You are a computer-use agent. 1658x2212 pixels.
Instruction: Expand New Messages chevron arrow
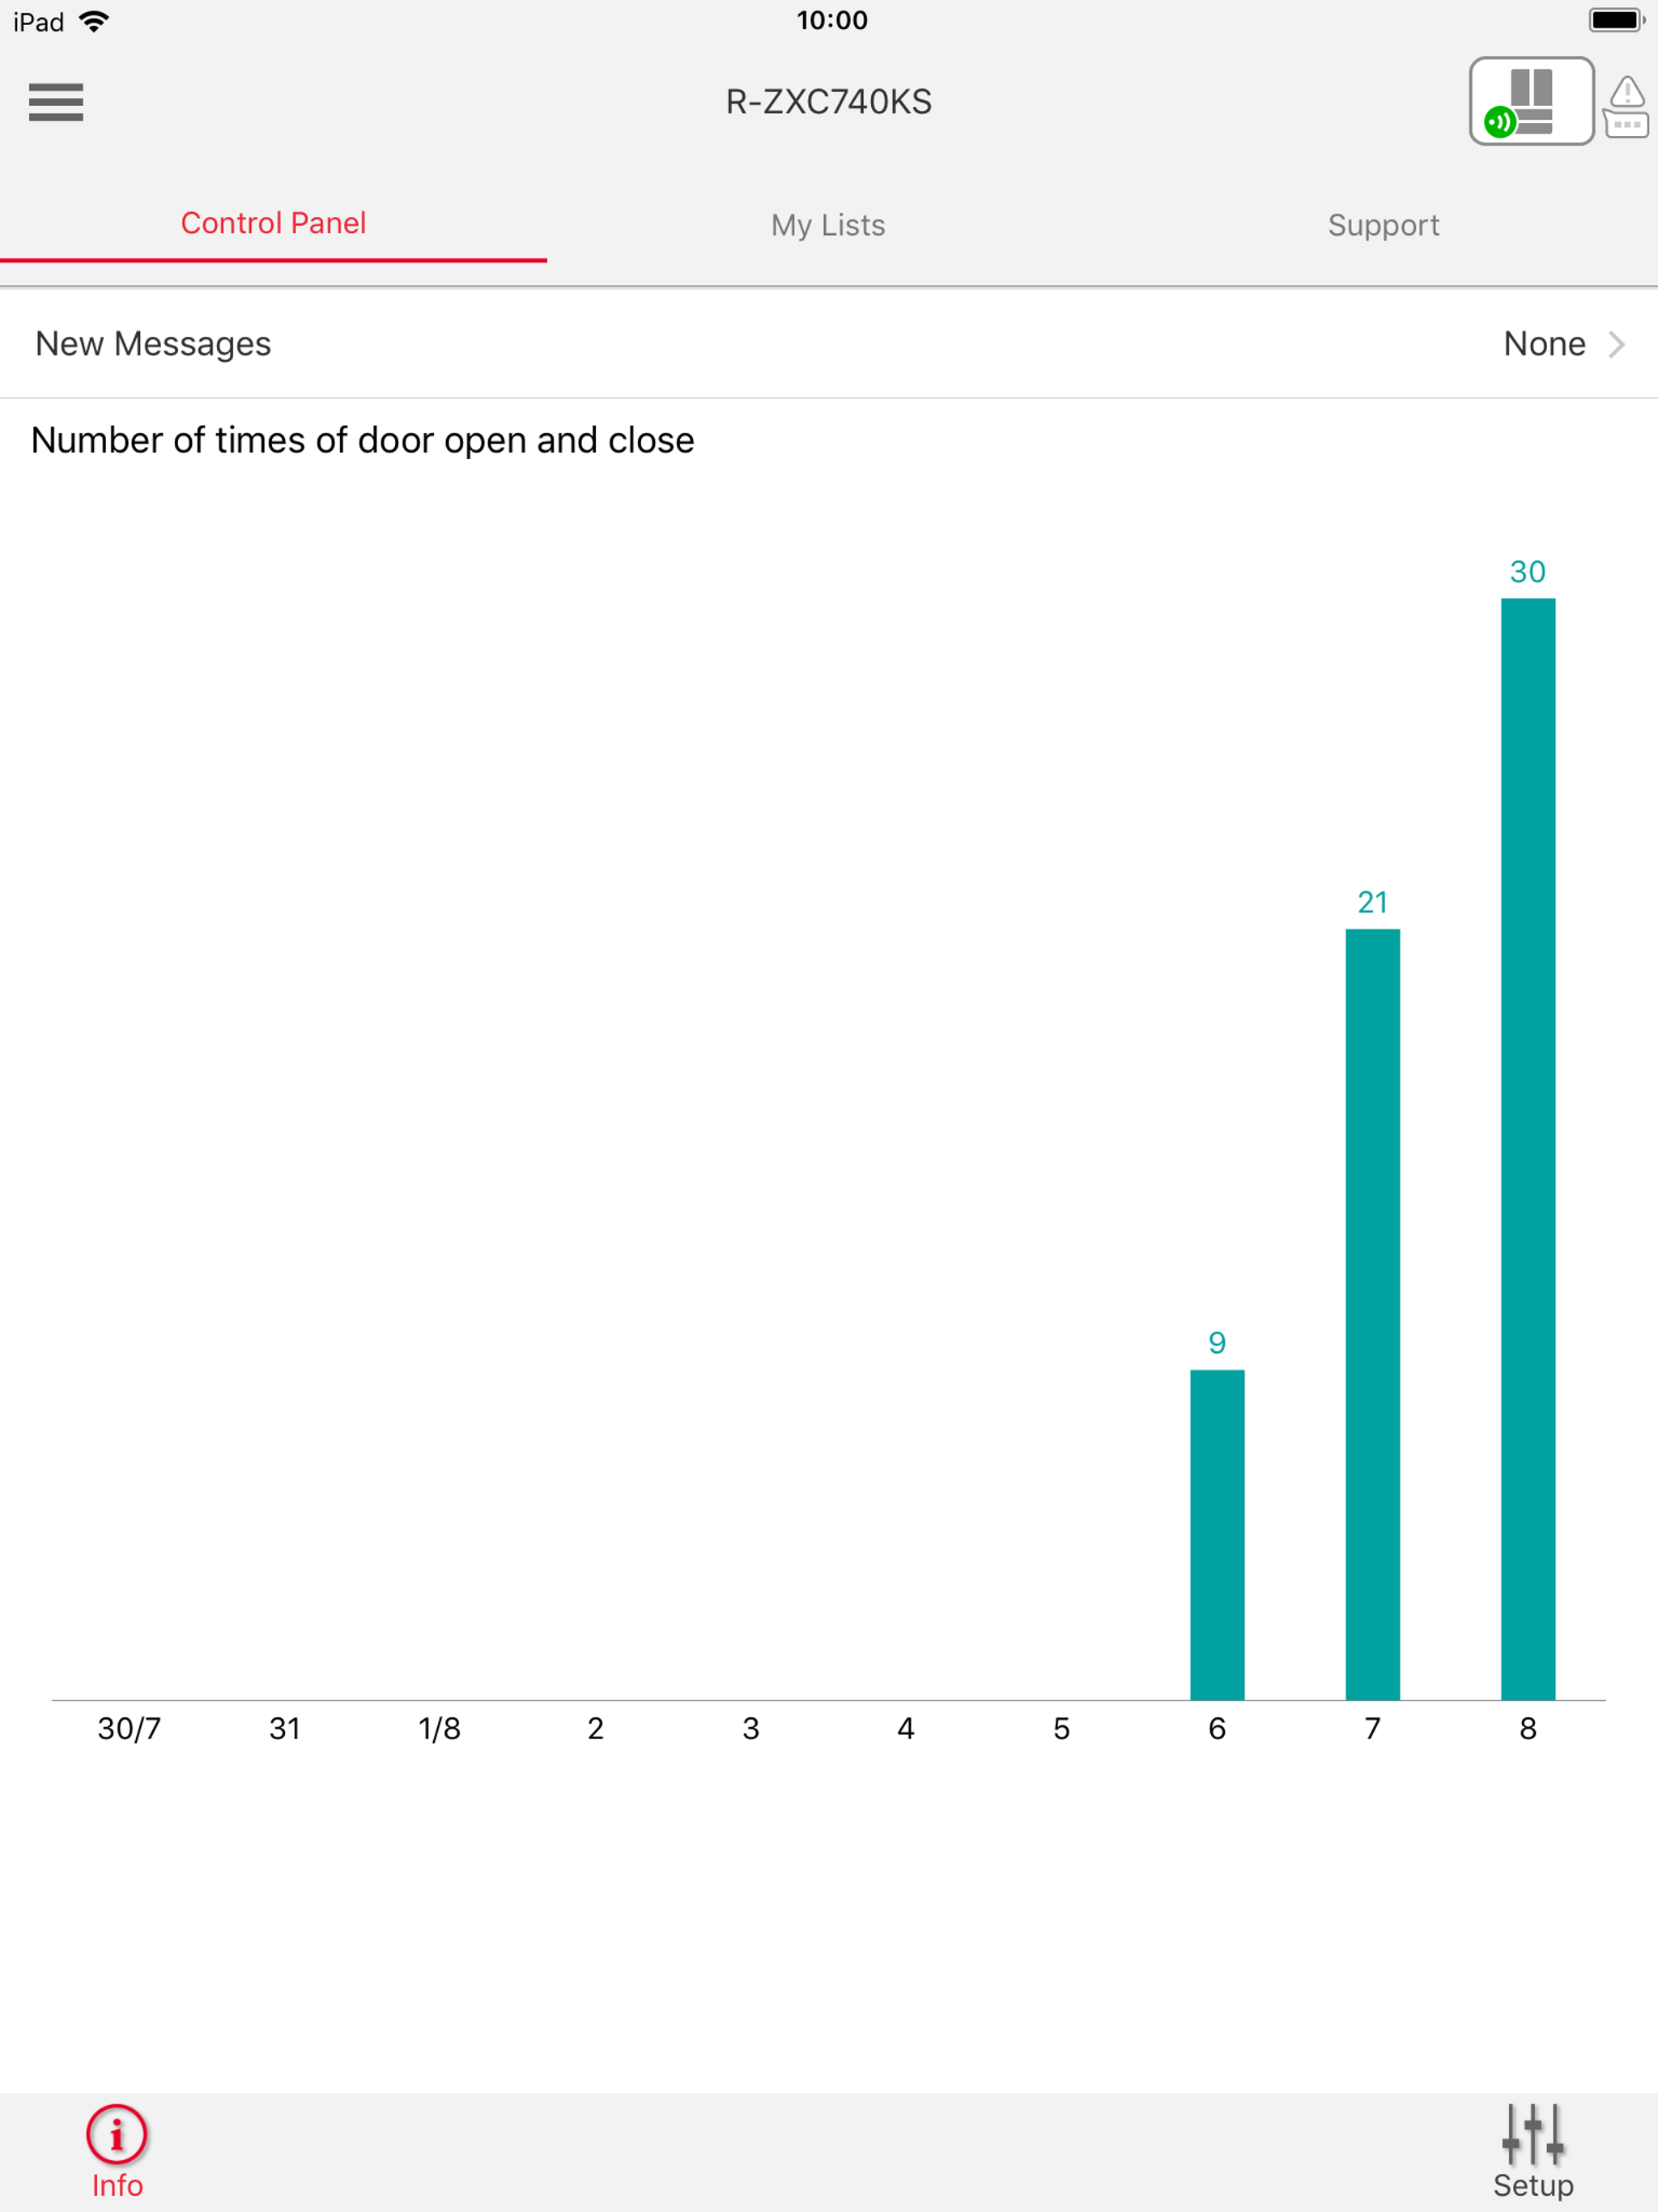pyautogui.click(x=1616, y=344)
